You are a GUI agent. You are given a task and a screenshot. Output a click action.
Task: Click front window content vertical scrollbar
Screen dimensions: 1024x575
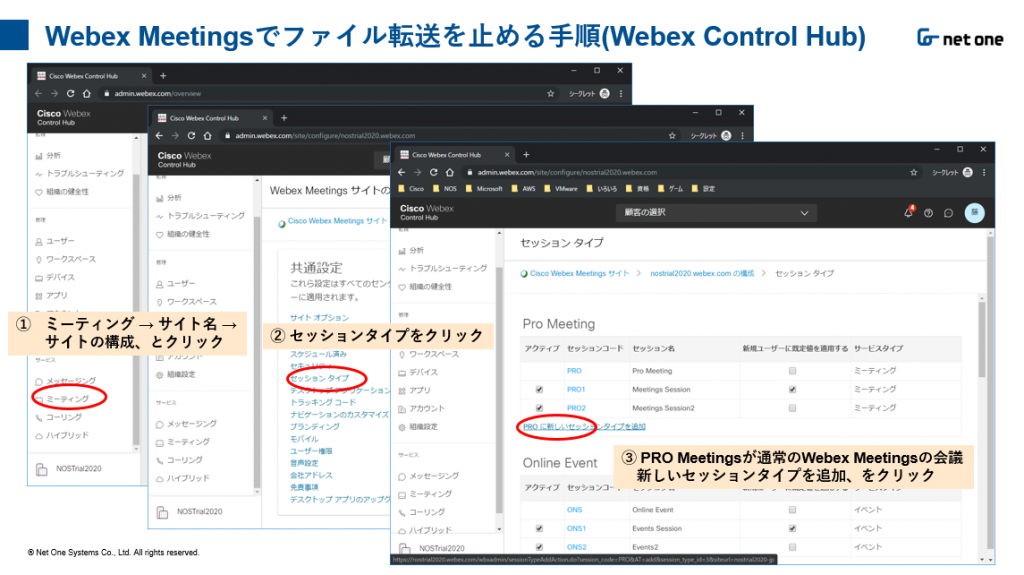tap(982, 340)
